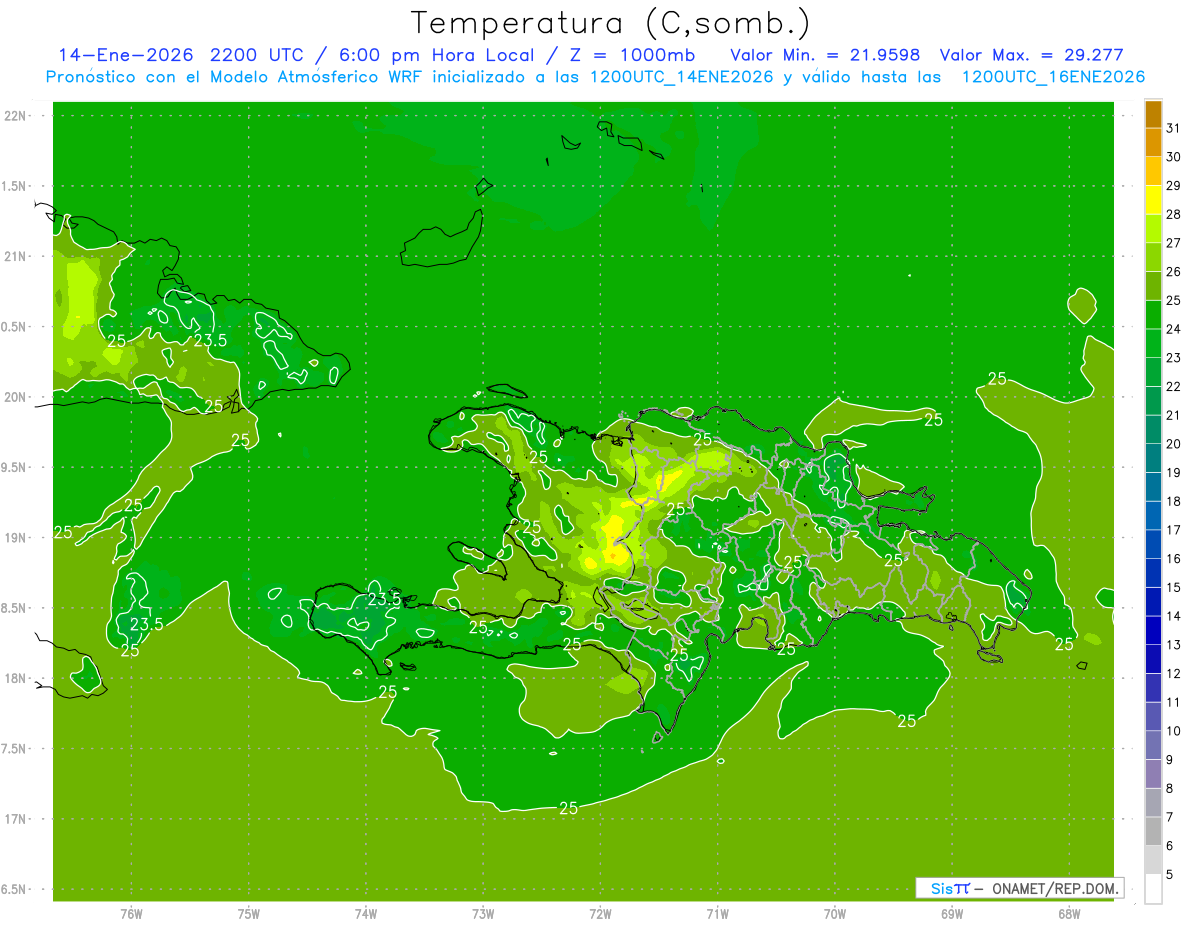This screenshot has width=1200, height=927.
Task: Click the Temperatura (C,somb.) title
Action: coord(611,23)
